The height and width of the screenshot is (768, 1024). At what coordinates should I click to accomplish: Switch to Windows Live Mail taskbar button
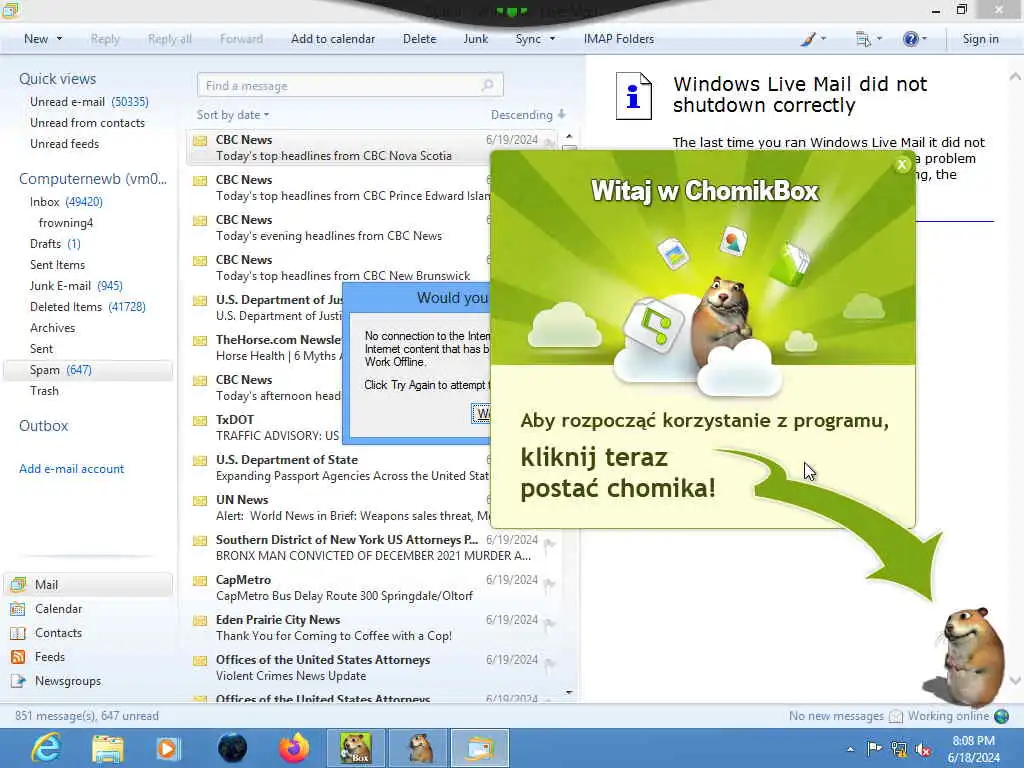point(480,748)
